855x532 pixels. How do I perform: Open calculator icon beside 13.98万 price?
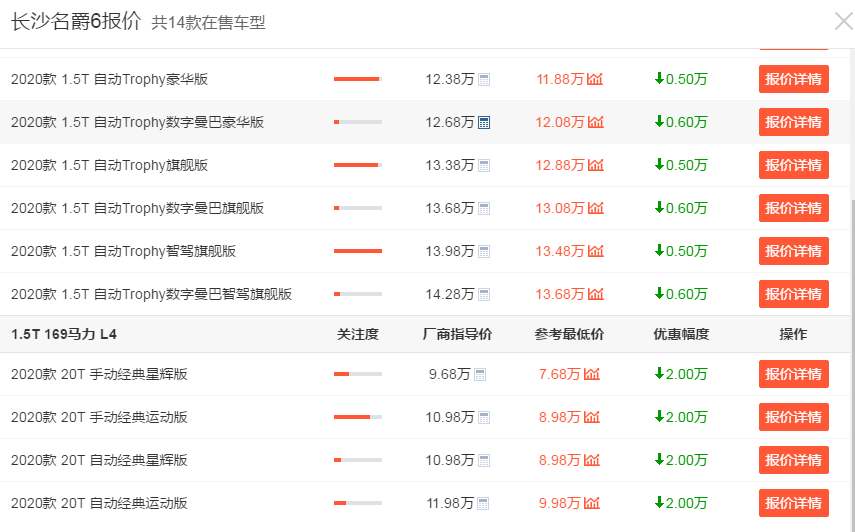point(484,252)
